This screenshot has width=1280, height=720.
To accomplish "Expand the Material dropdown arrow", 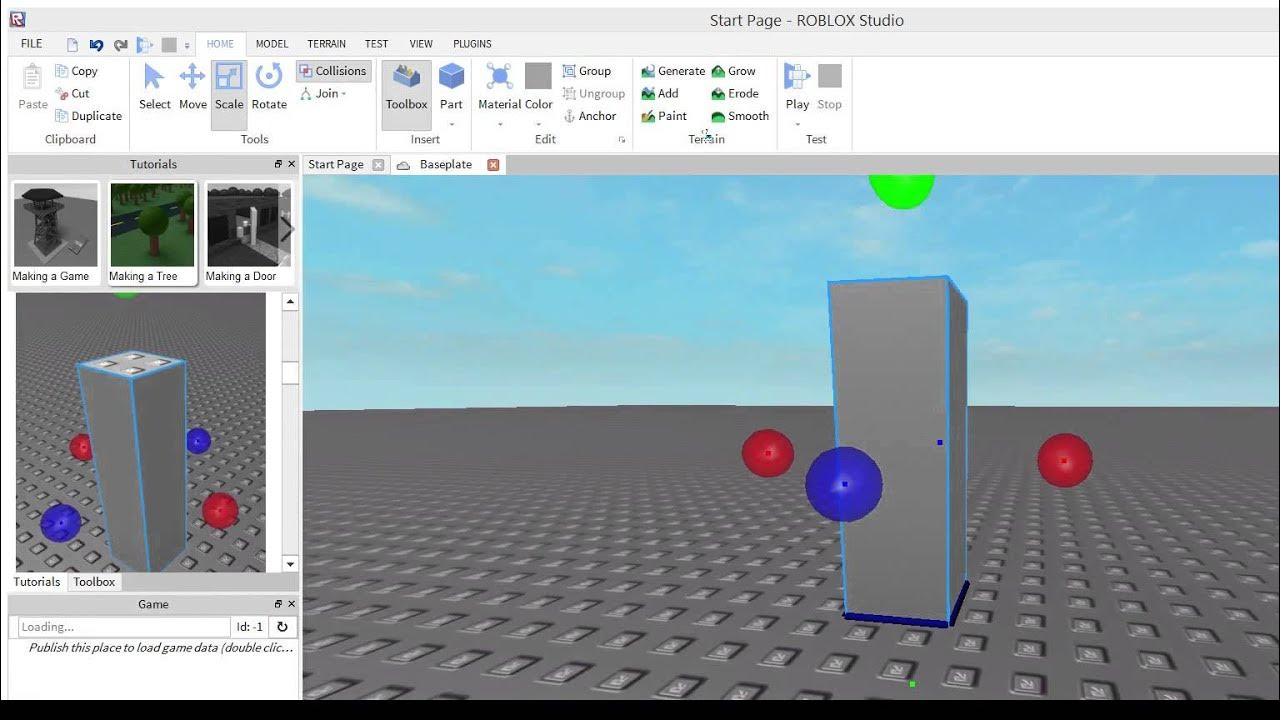I will pyautogui.click(x=500, y=125).
